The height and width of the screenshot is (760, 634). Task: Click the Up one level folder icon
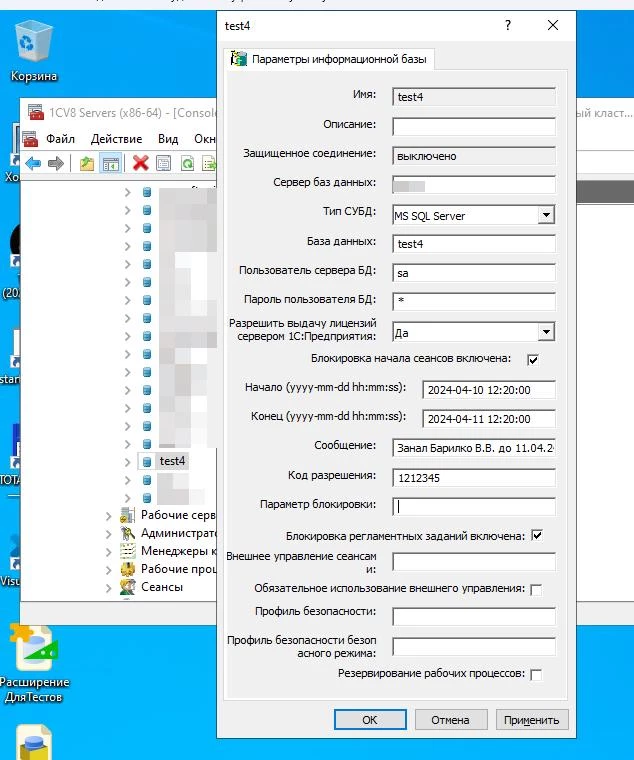click(87, 163)
